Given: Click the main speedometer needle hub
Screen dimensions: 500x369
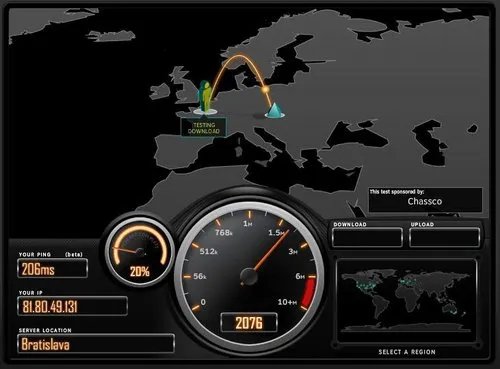Looking at the screenshot, I should click(249, 276).
